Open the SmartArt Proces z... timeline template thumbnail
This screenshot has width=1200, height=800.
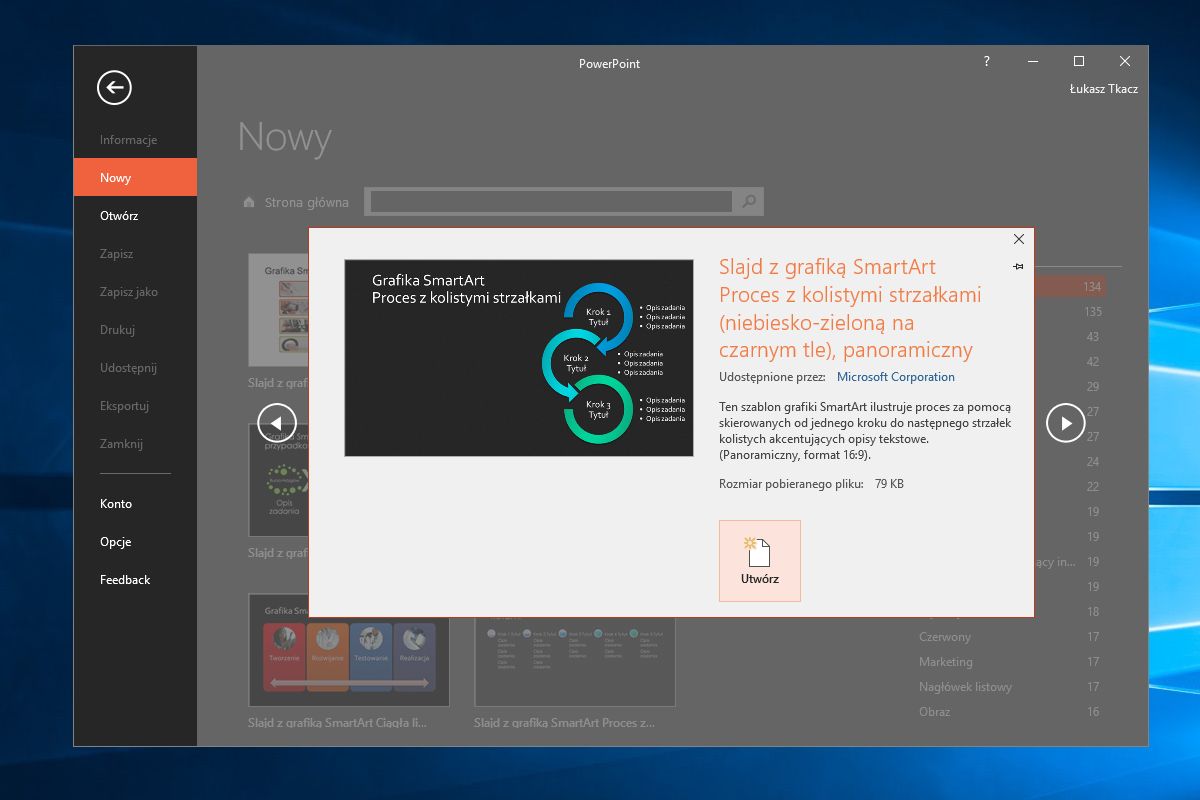(575, 663)
